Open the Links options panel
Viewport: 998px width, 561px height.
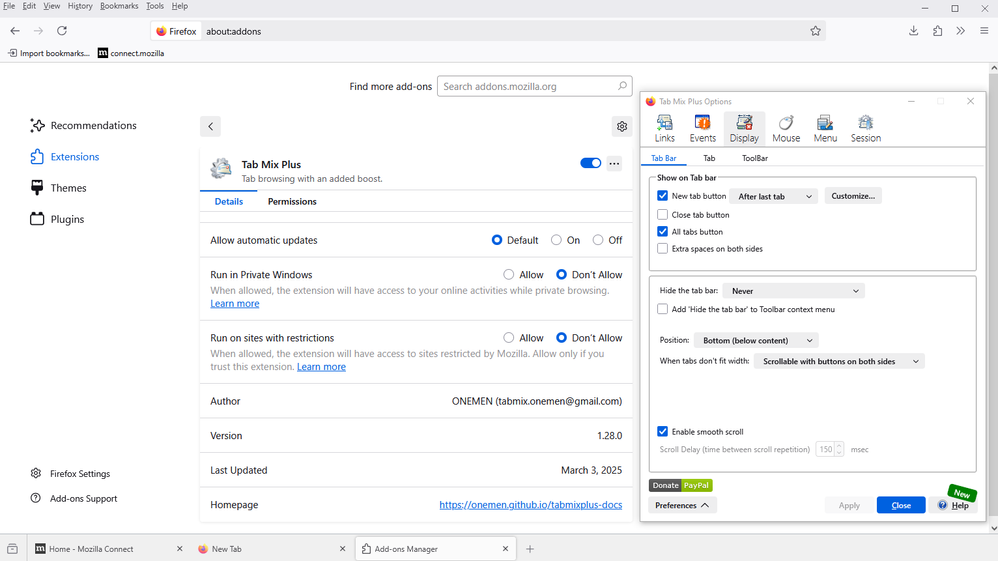(664, 128)
